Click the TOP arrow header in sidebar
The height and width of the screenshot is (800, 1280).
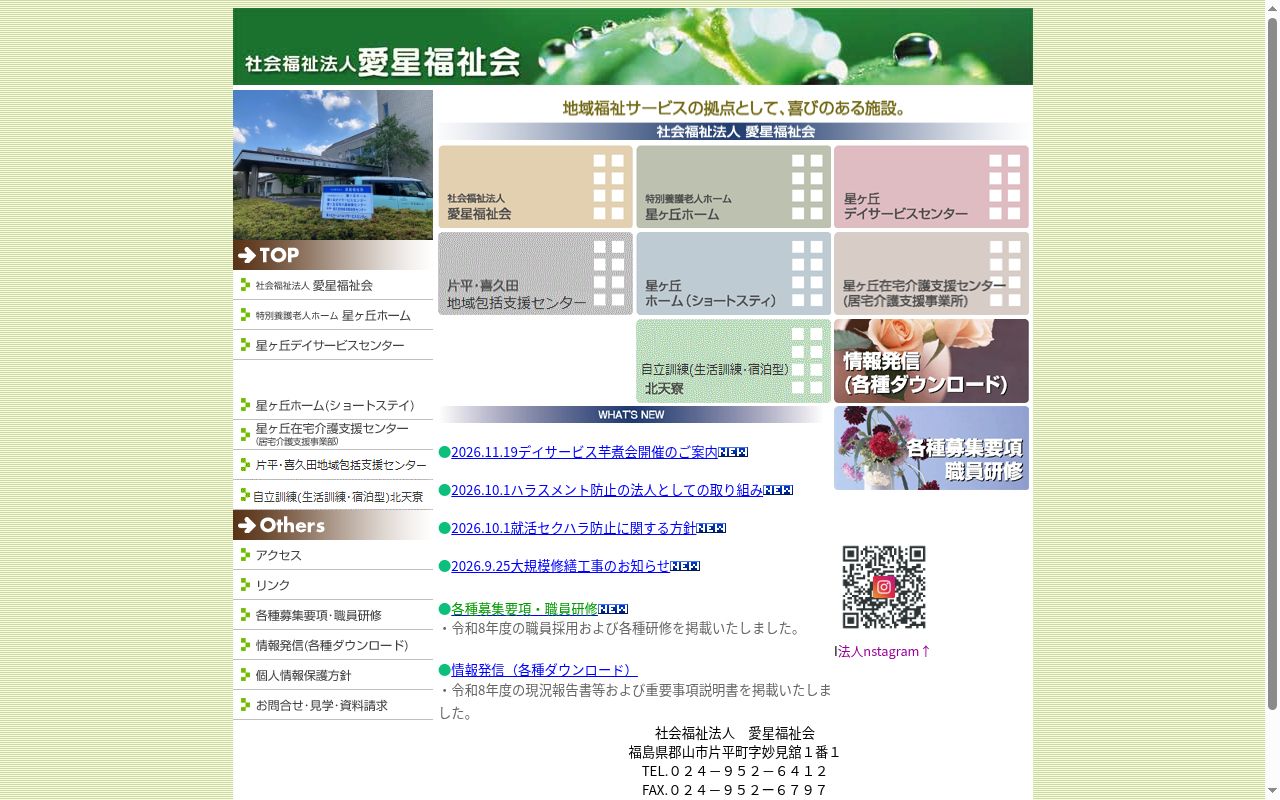coord(333,255)
